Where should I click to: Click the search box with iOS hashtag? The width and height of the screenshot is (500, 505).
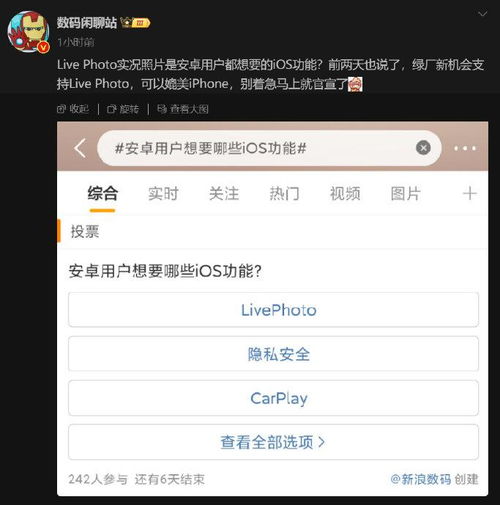269,148
